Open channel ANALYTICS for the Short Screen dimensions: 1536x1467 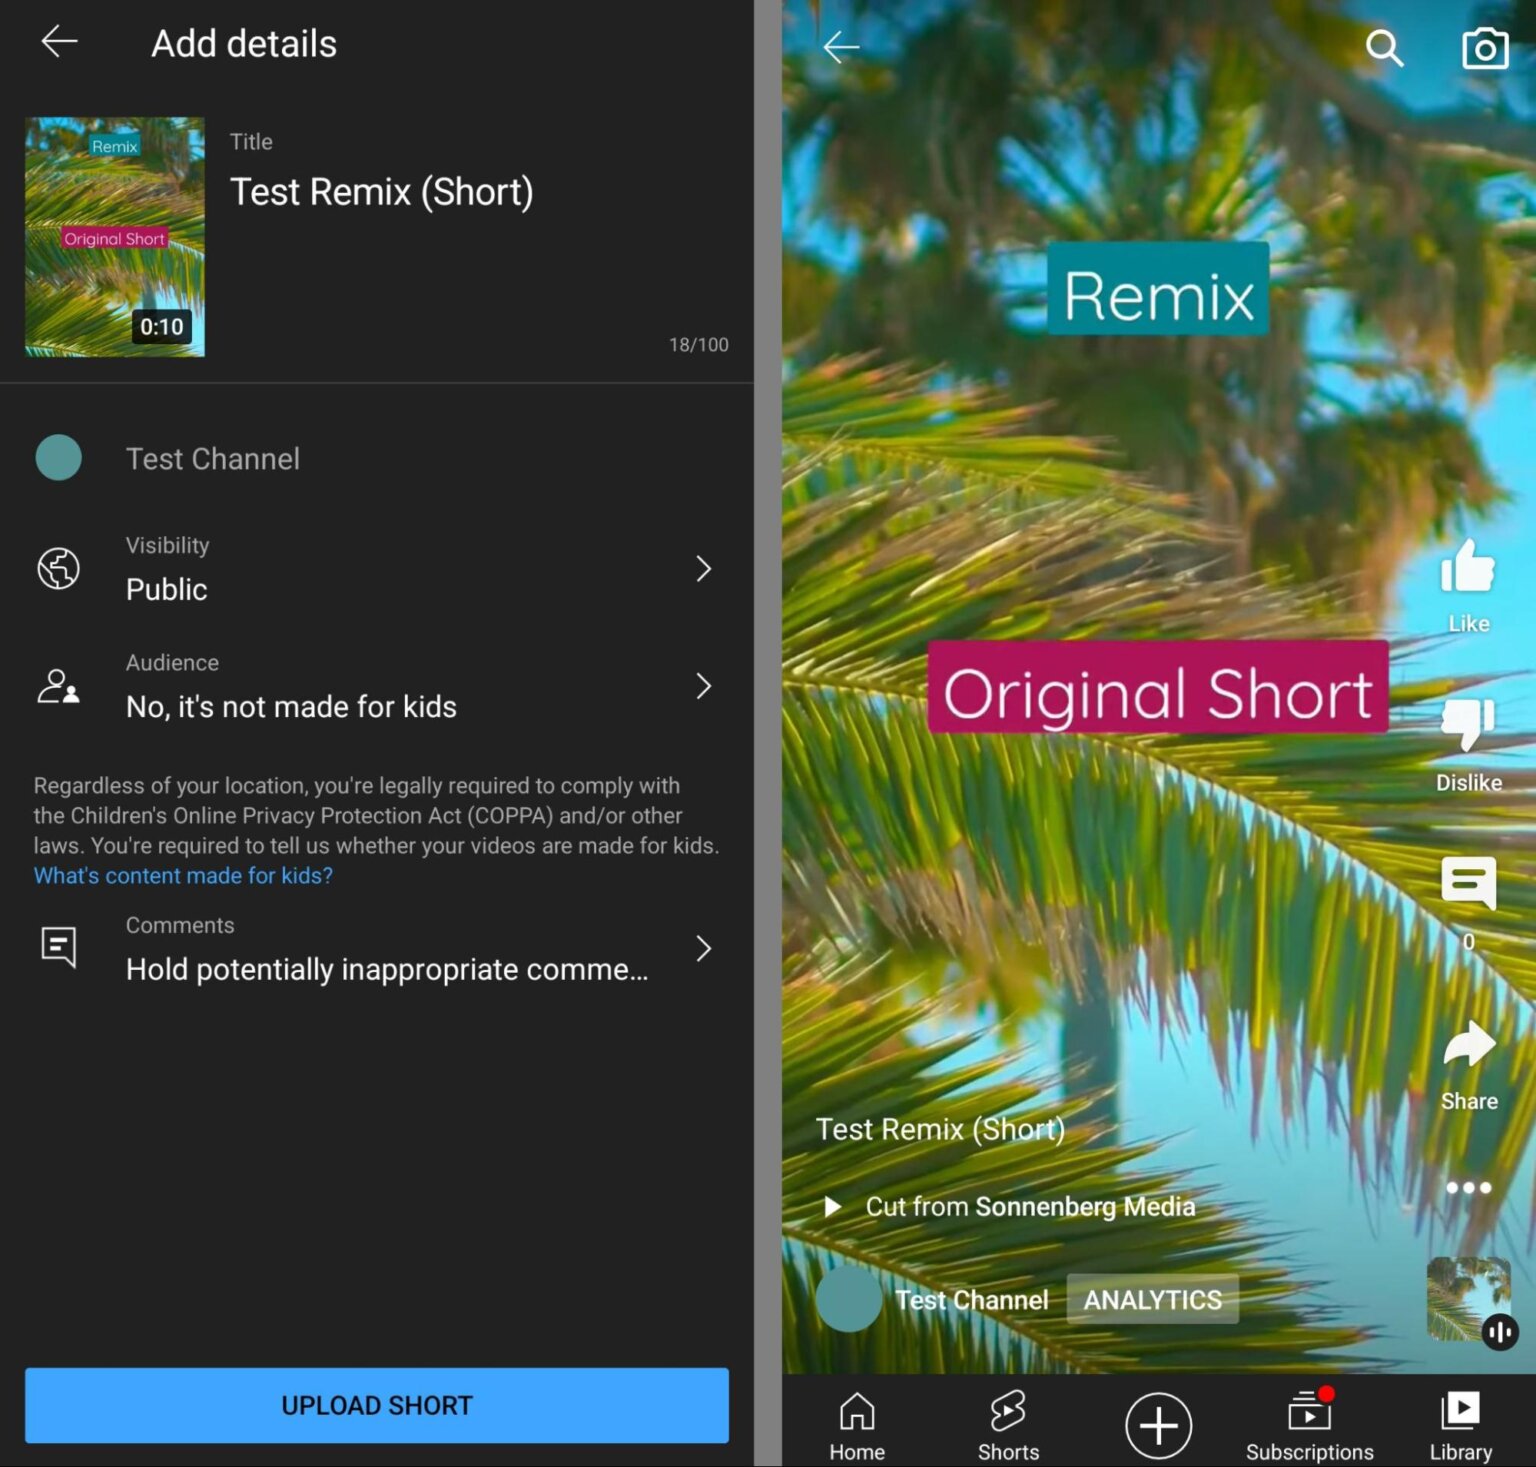(1152, 1300)
